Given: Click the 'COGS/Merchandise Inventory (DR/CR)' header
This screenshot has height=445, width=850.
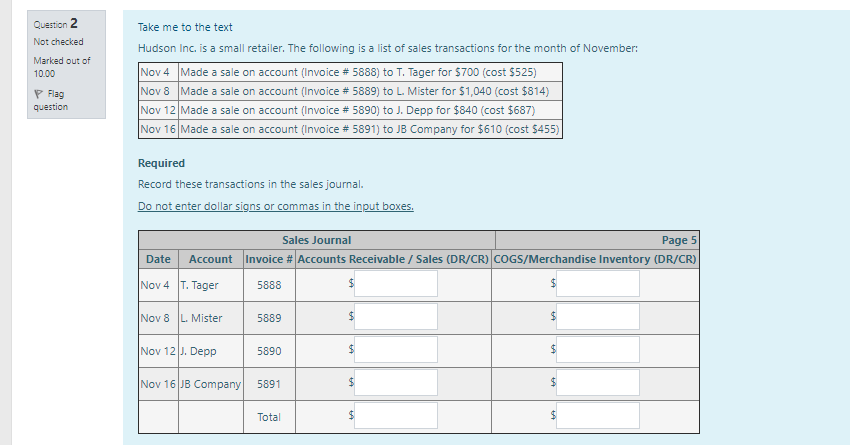Looking at the screenshot, I should [x=595, y=259].
